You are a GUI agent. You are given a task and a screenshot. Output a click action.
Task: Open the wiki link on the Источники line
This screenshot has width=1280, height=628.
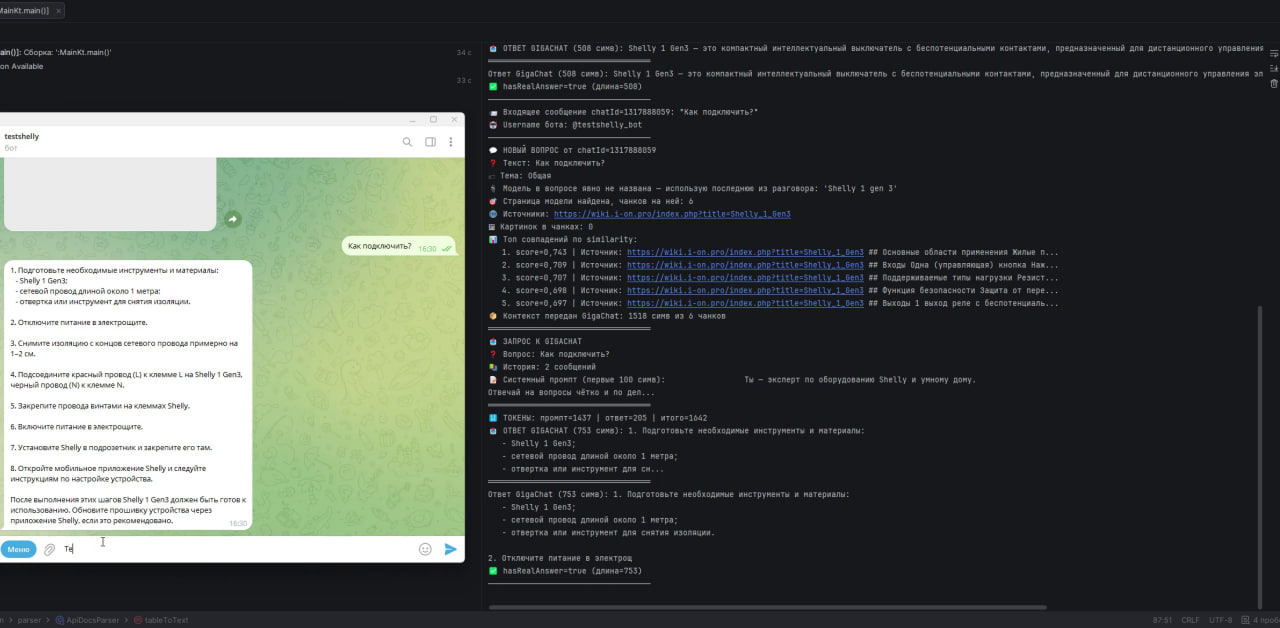[672, 214]
